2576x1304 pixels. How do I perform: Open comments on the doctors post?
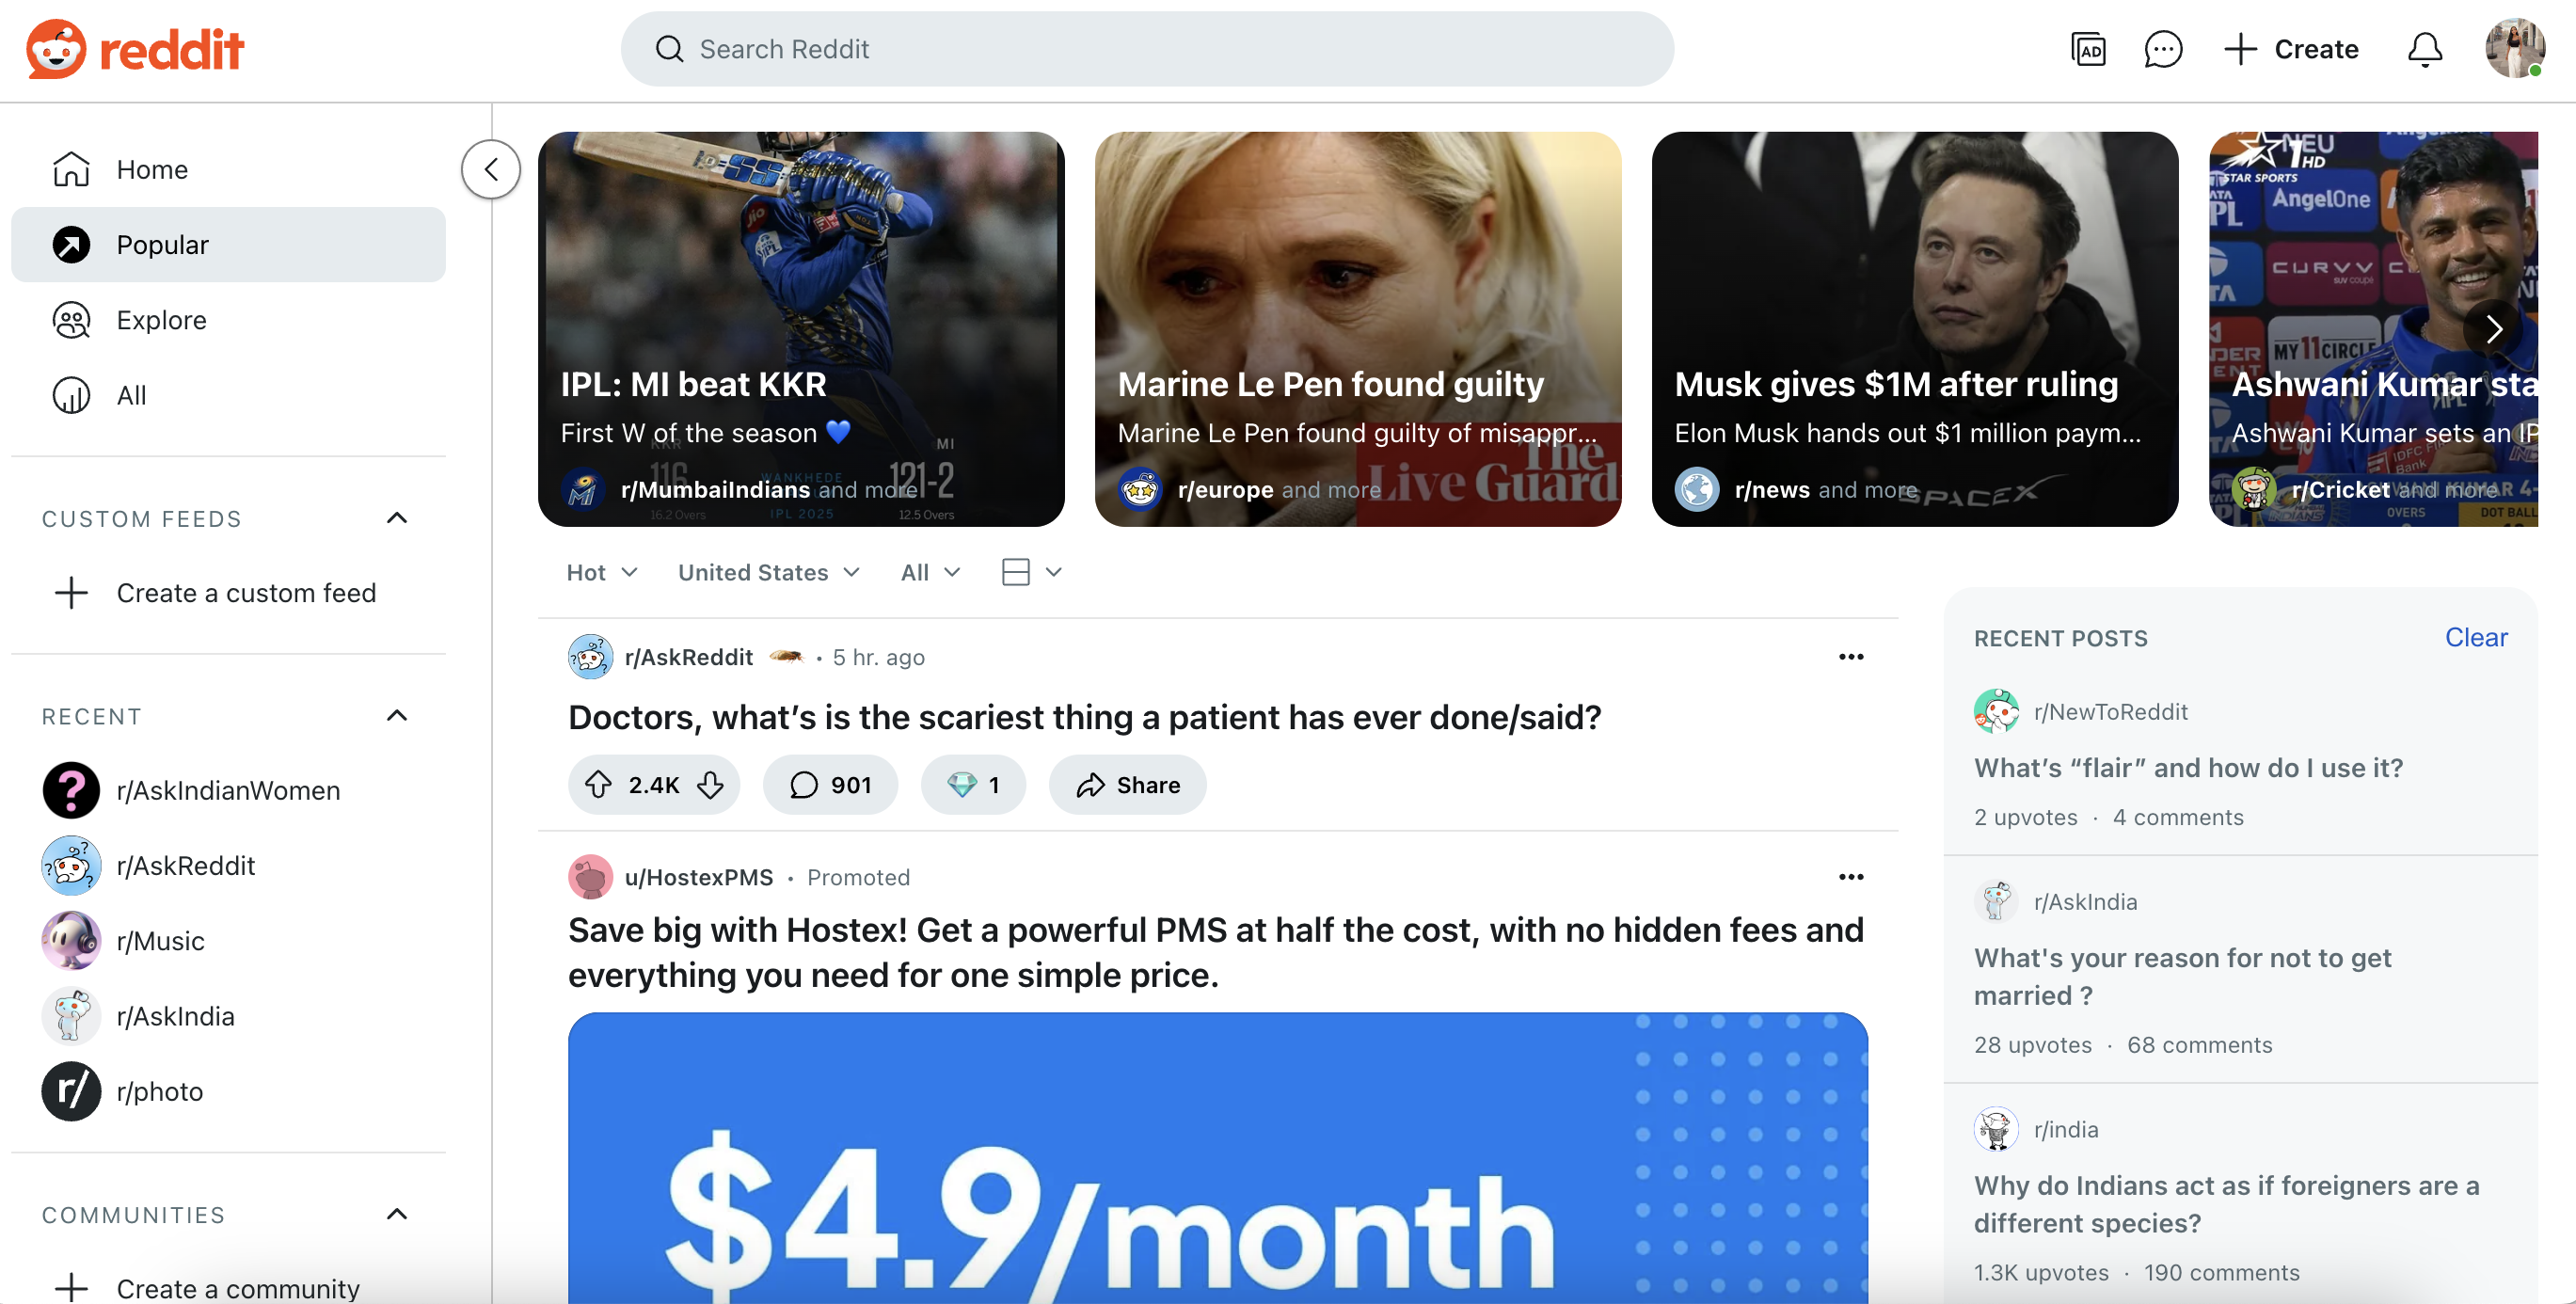[x=830, y=785]
